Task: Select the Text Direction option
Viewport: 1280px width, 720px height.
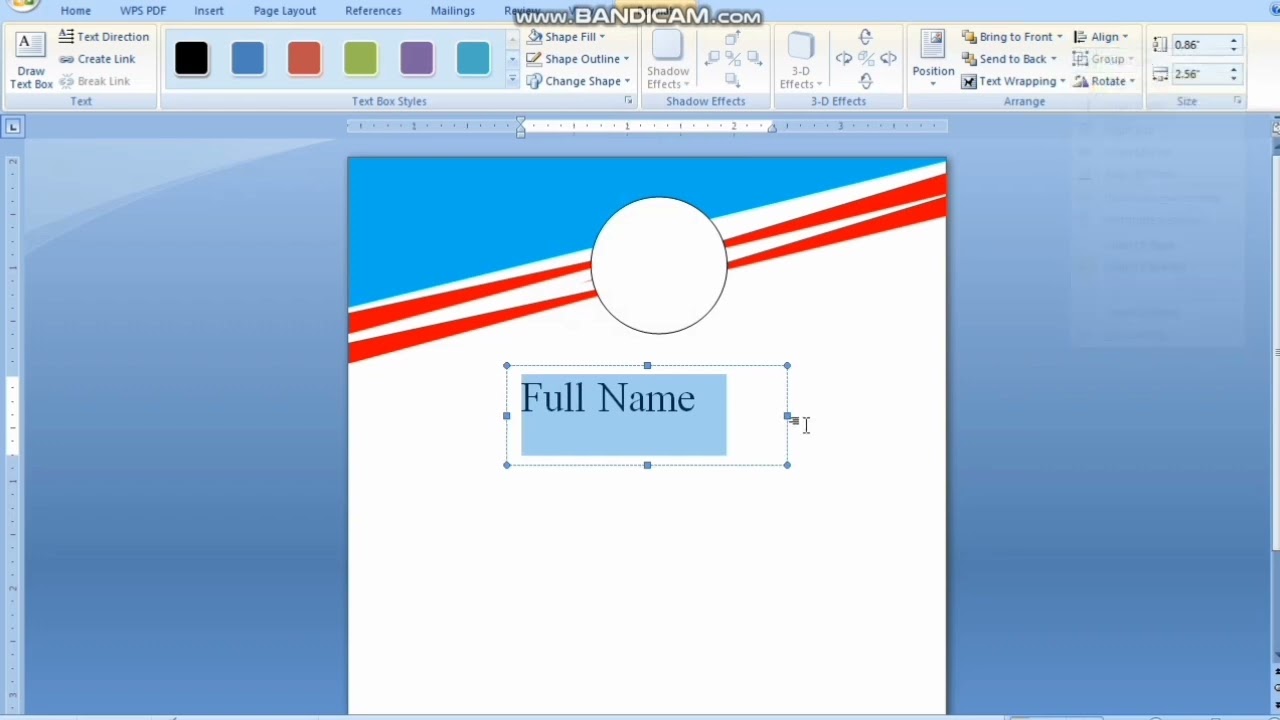Action: [104, 37]
